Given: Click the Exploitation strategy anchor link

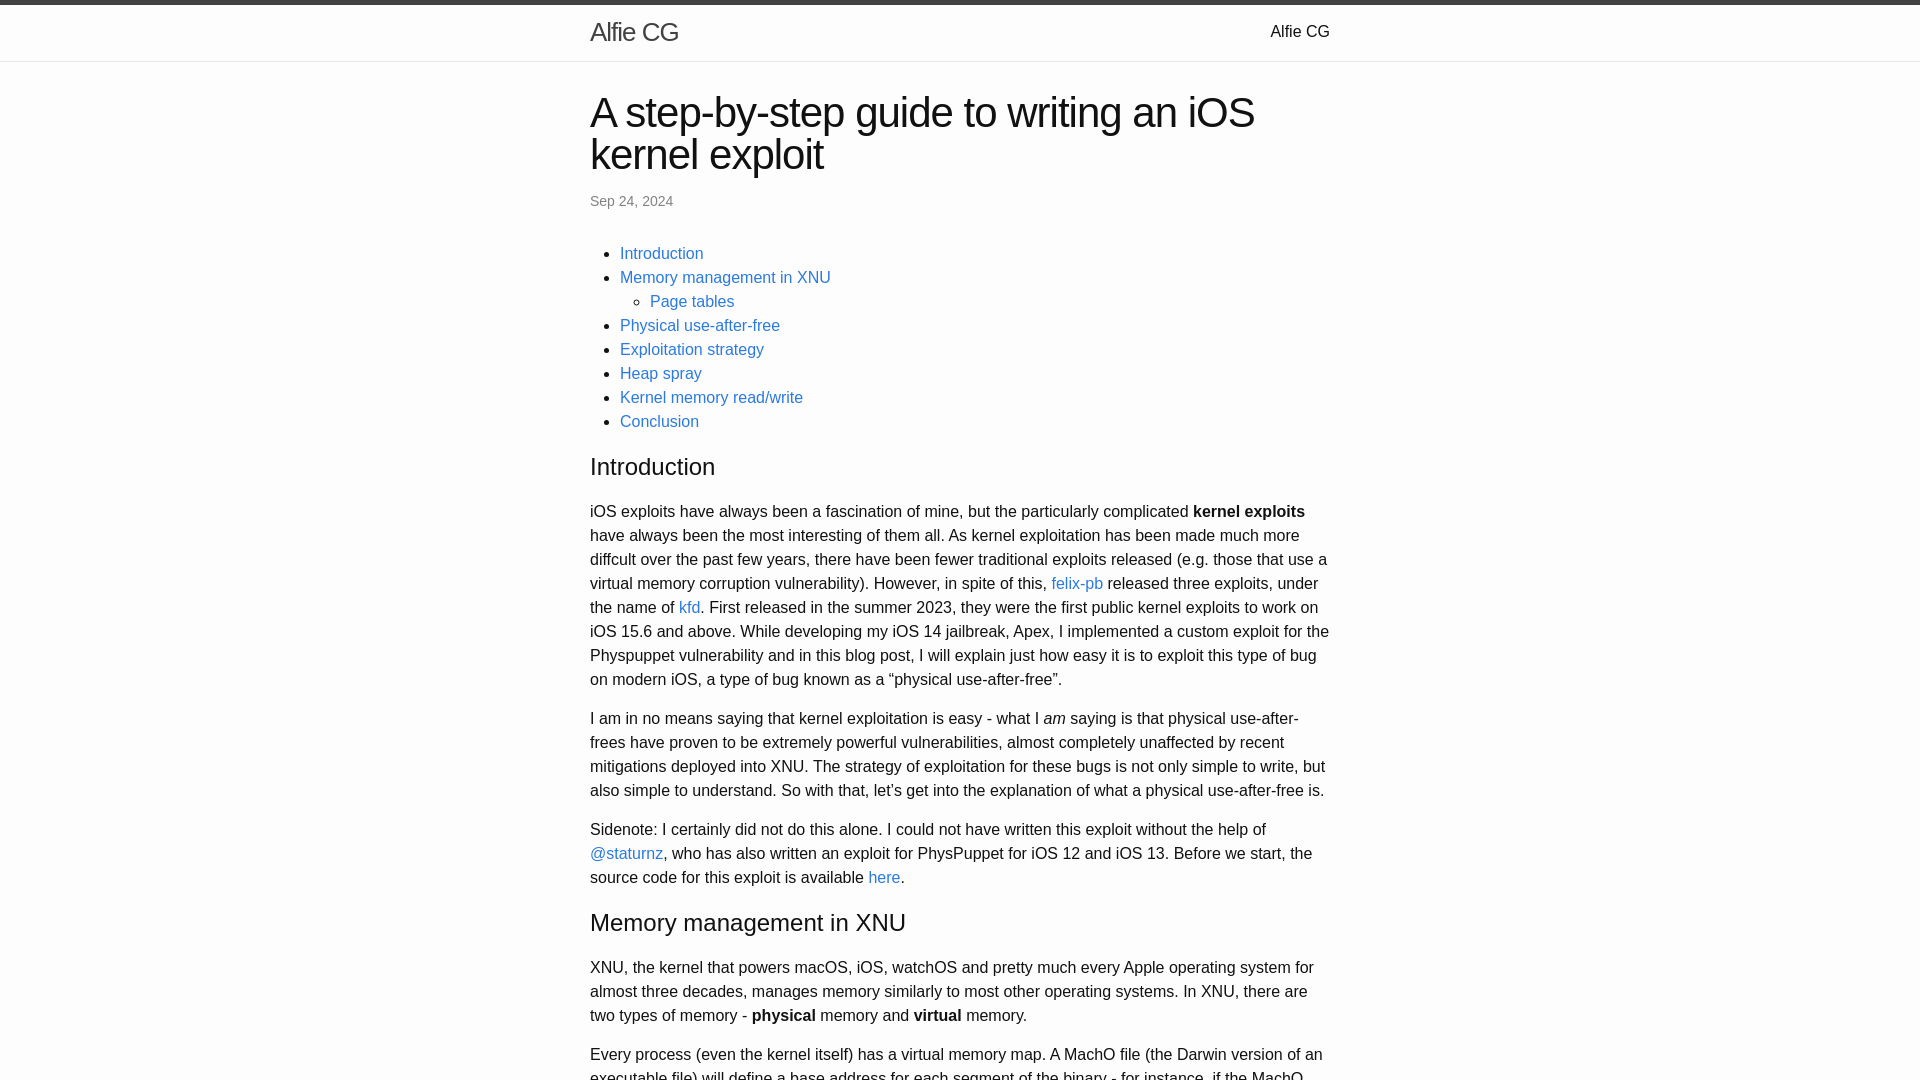Looking at the screenshot, I should 691,349.
